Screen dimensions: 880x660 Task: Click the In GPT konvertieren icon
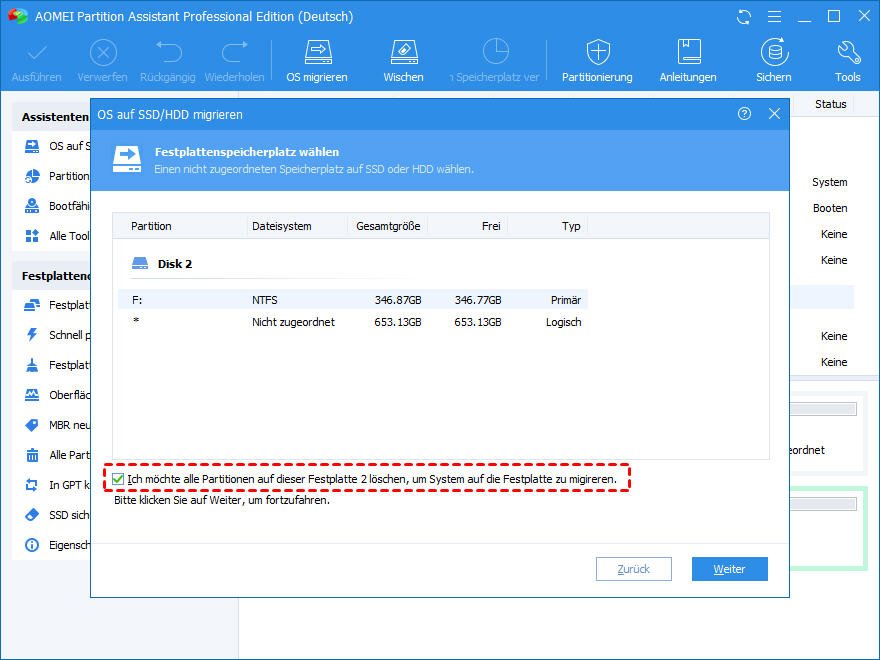click(x=32, y=485)
